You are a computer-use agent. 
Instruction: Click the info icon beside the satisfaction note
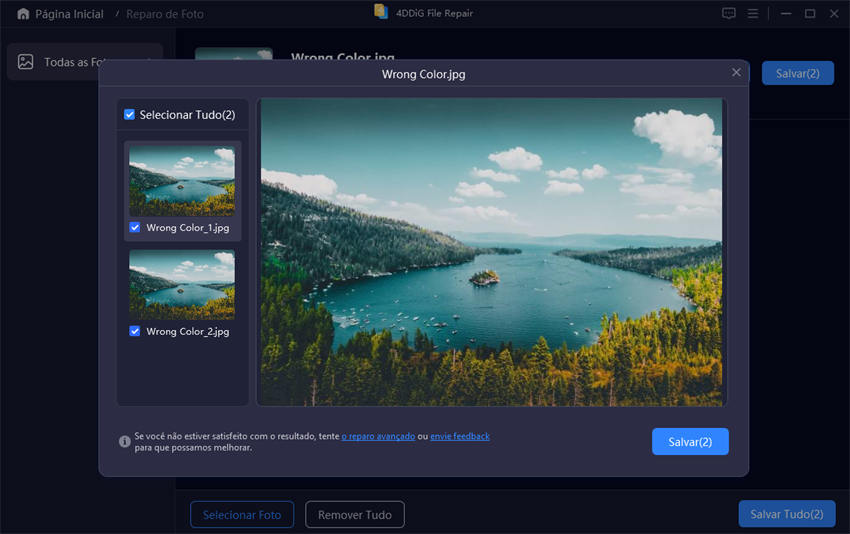pyautogui.click(x=125, y=441)
